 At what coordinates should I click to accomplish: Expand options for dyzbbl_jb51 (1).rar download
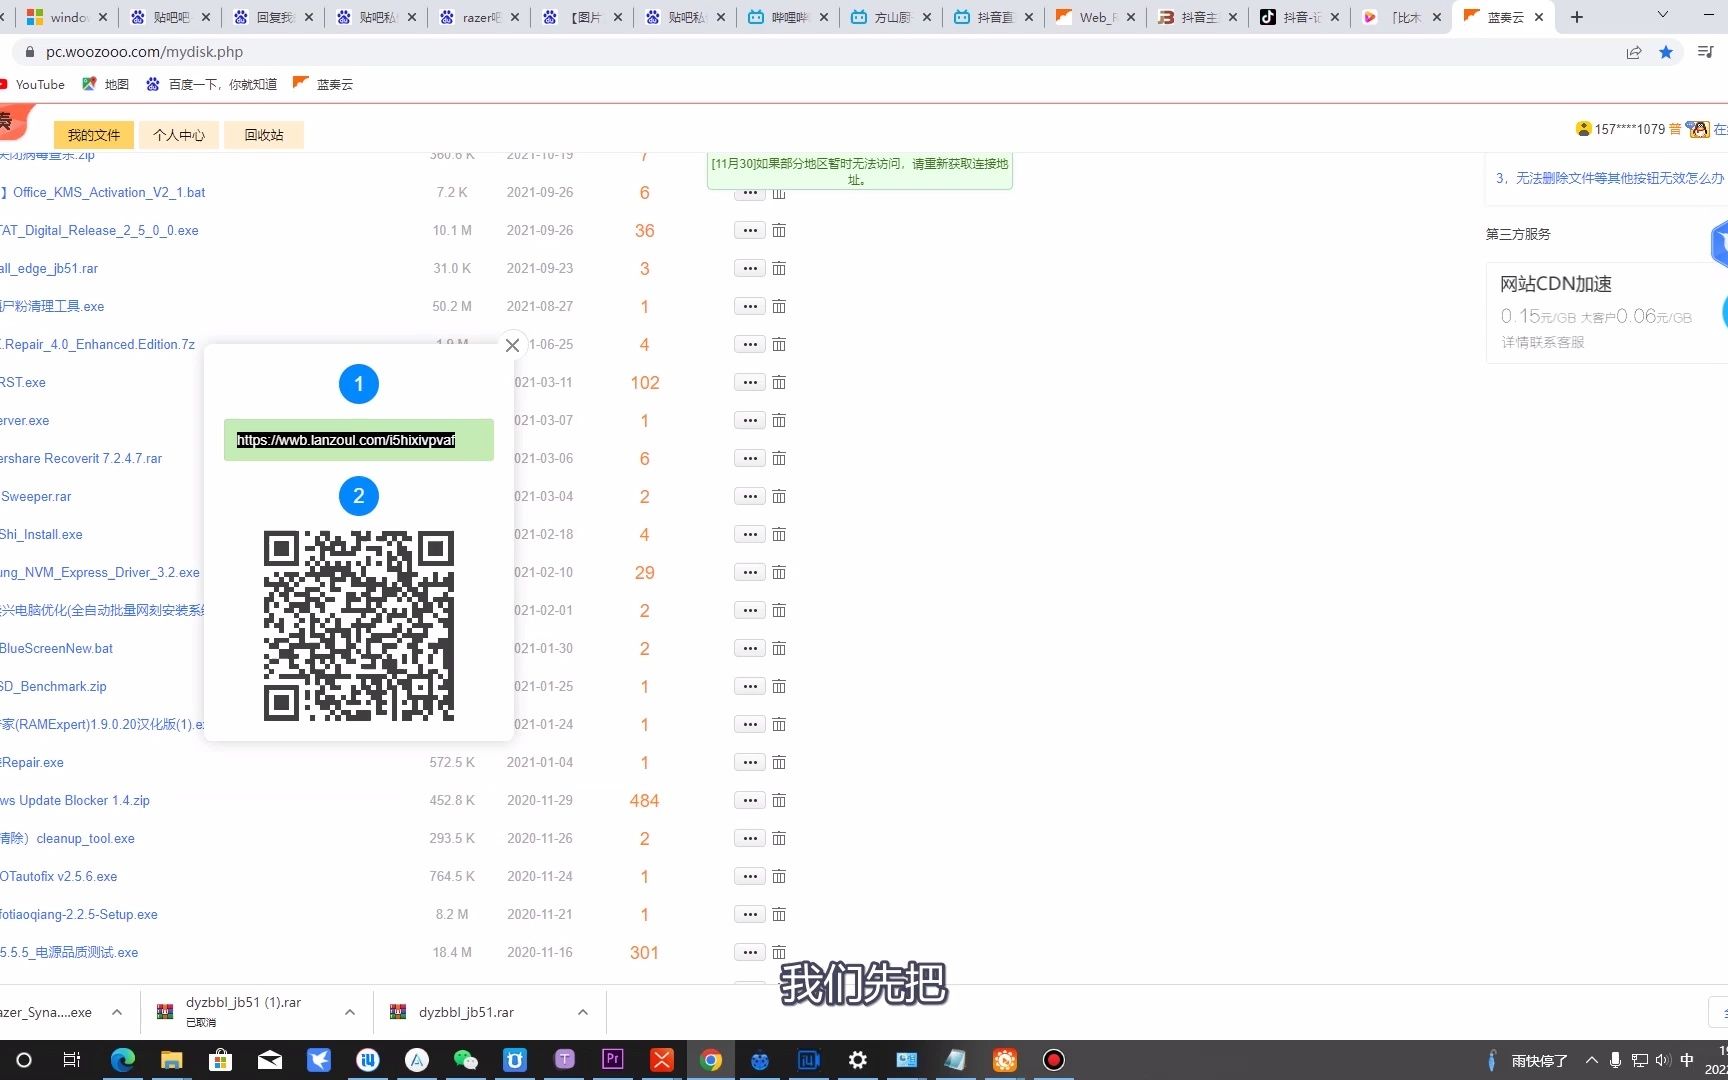tap(349, 1012)
